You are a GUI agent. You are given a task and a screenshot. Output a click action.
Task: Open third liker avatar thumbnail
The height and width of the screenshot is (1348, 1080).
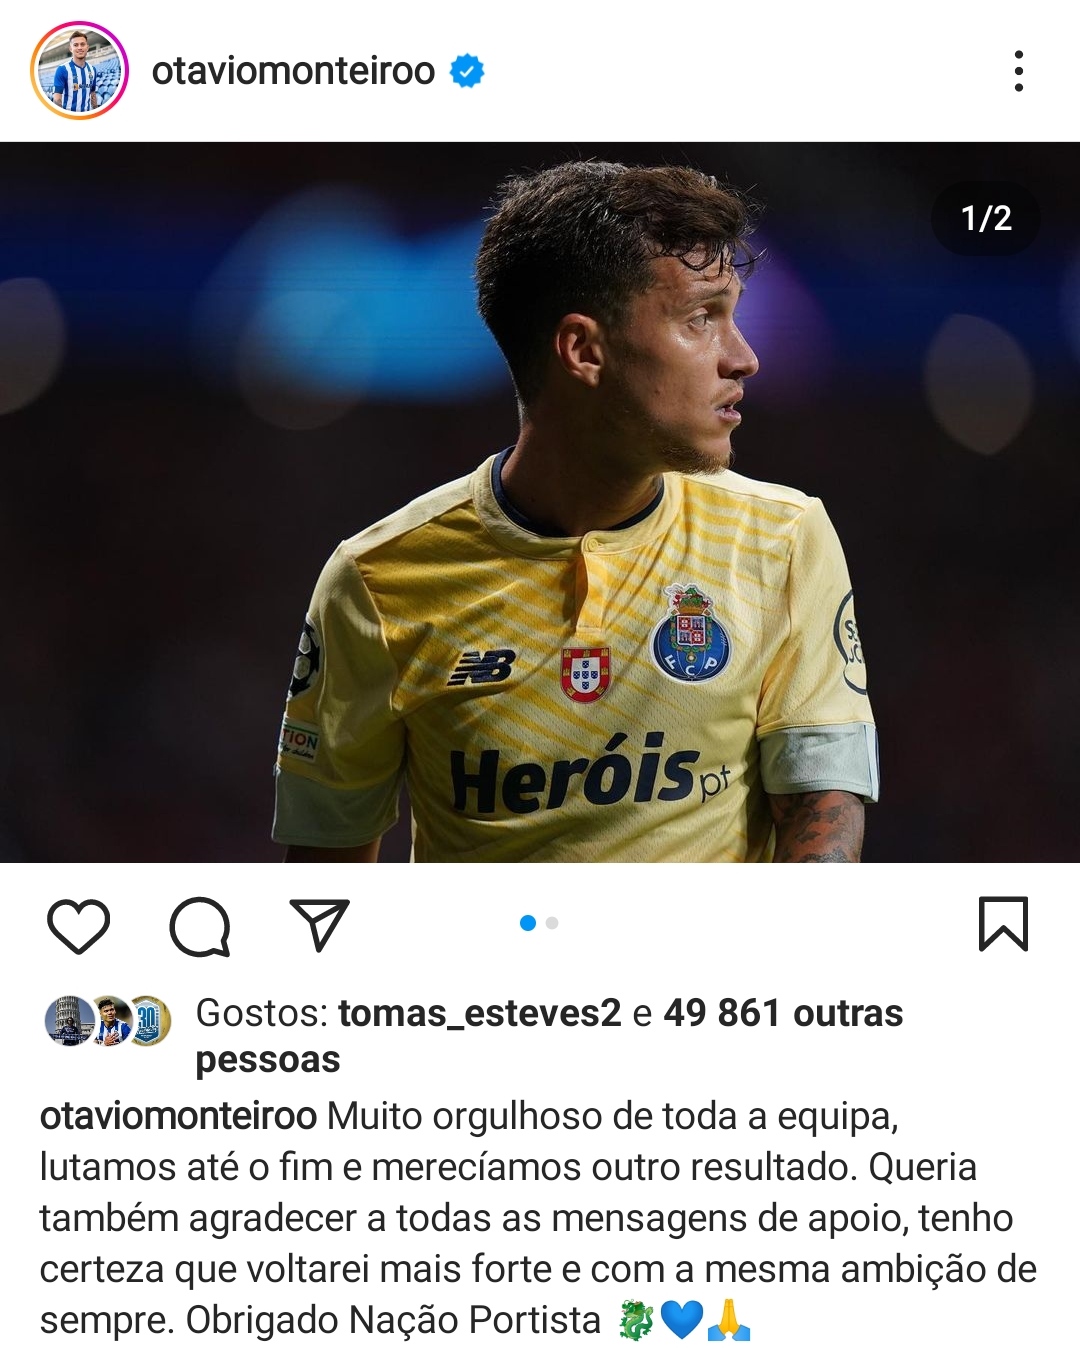click(150, 1021)
